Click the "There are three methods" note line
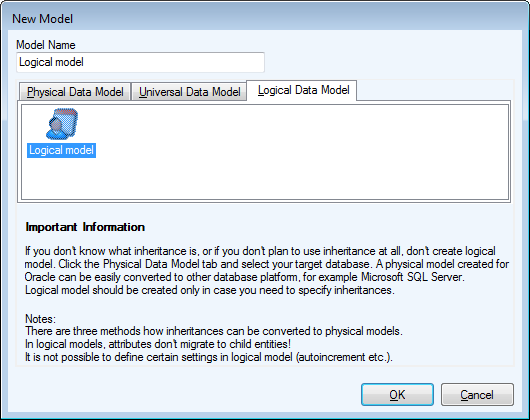 tap(214, 331)
